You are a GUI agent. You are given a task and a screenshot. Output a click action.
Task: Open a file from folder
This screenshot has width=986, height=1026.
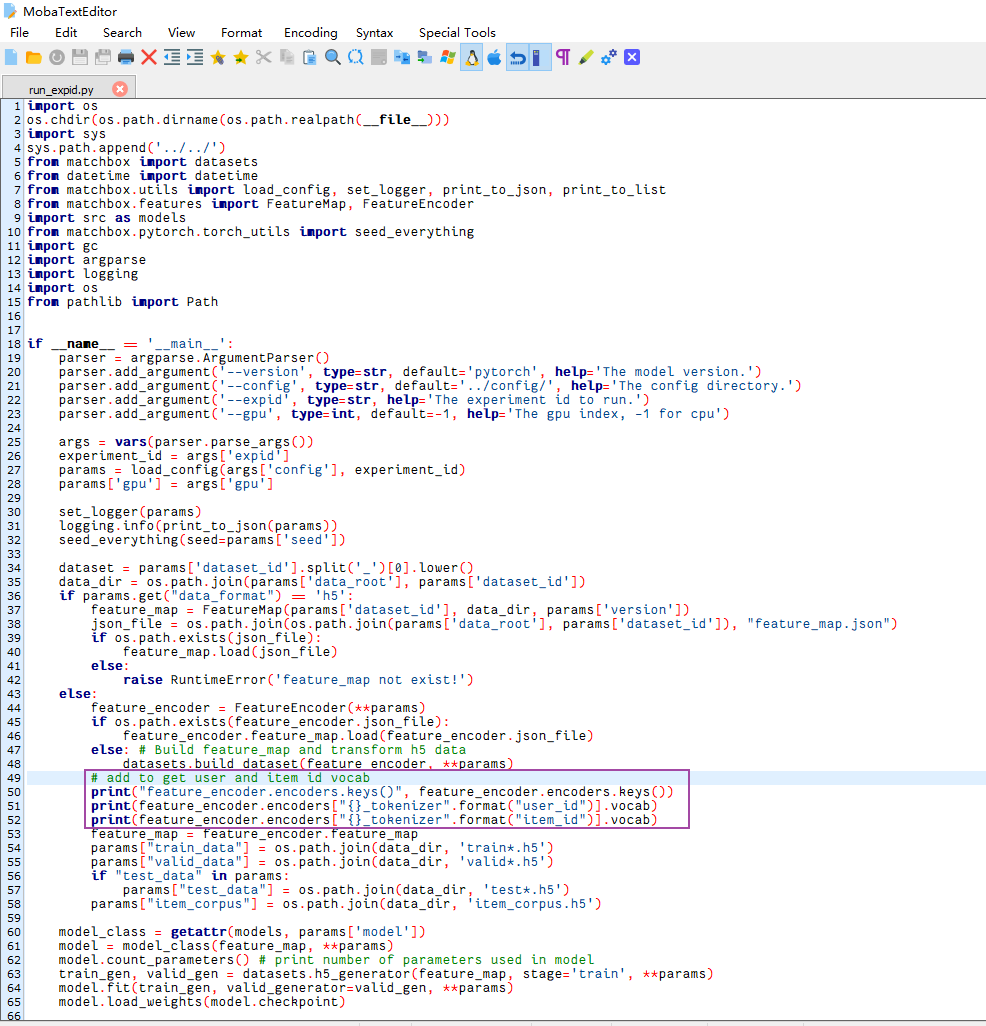pyautogui.click(x=34, y=57)
